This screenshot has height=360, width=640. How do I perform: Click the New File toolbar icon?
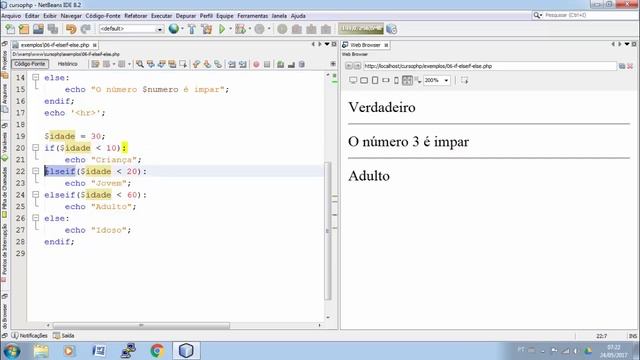(x=10, y=29)
